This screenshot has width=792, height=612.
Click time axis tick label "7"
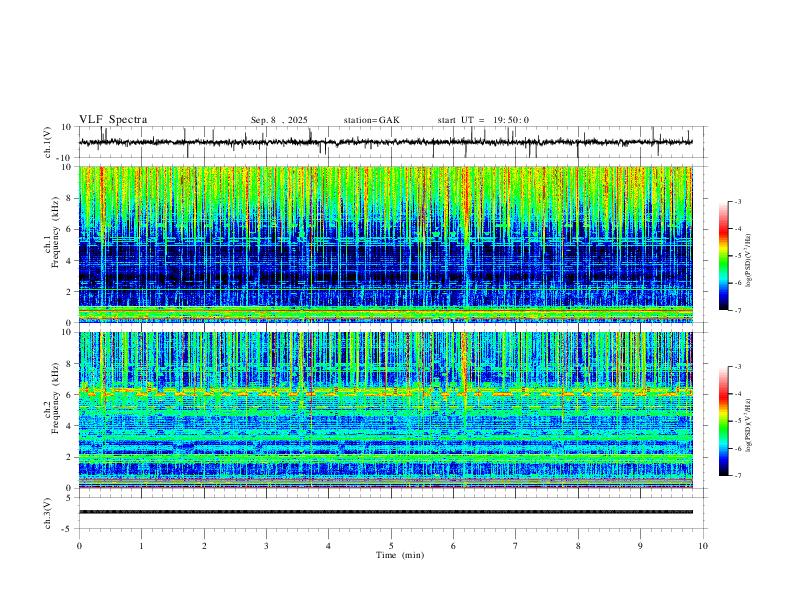[516, 546]
